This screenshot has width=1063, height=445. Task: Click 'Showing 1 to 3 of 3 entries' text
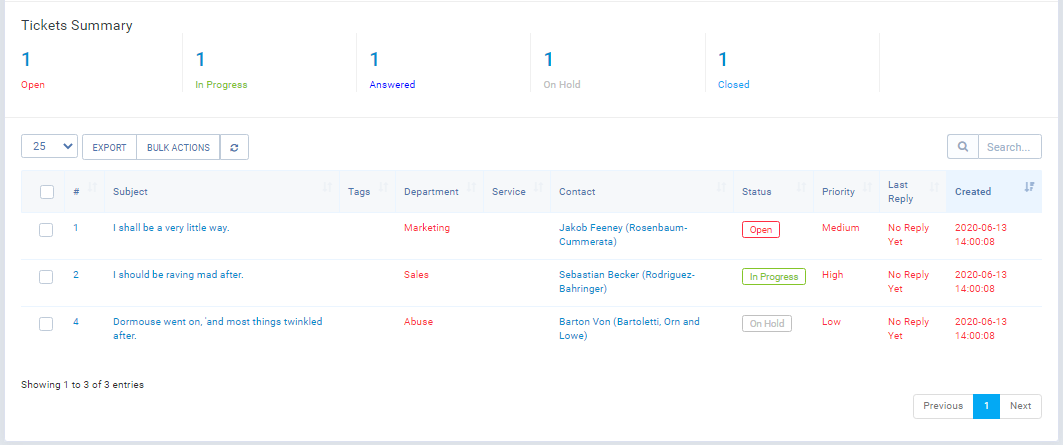point(83,385)
